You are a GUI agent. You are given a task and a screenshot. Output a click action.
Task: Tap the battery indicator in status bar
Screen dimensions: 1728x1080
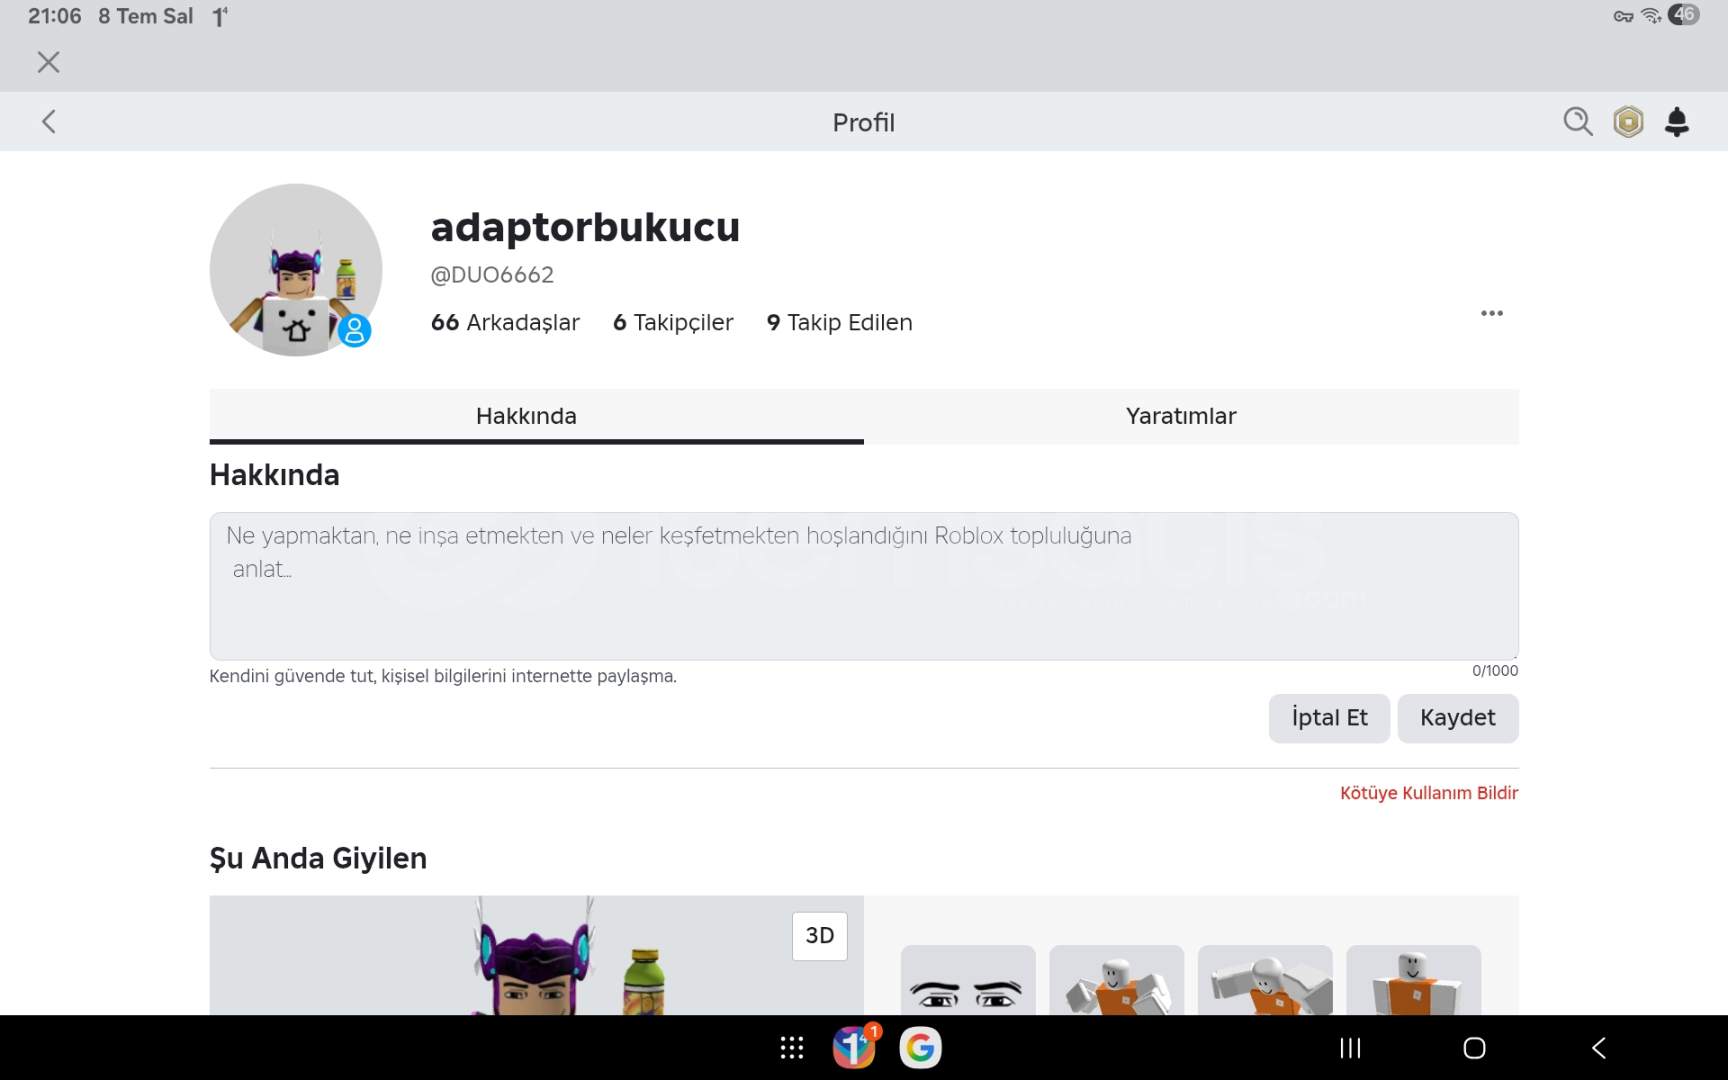point(1684,15)
